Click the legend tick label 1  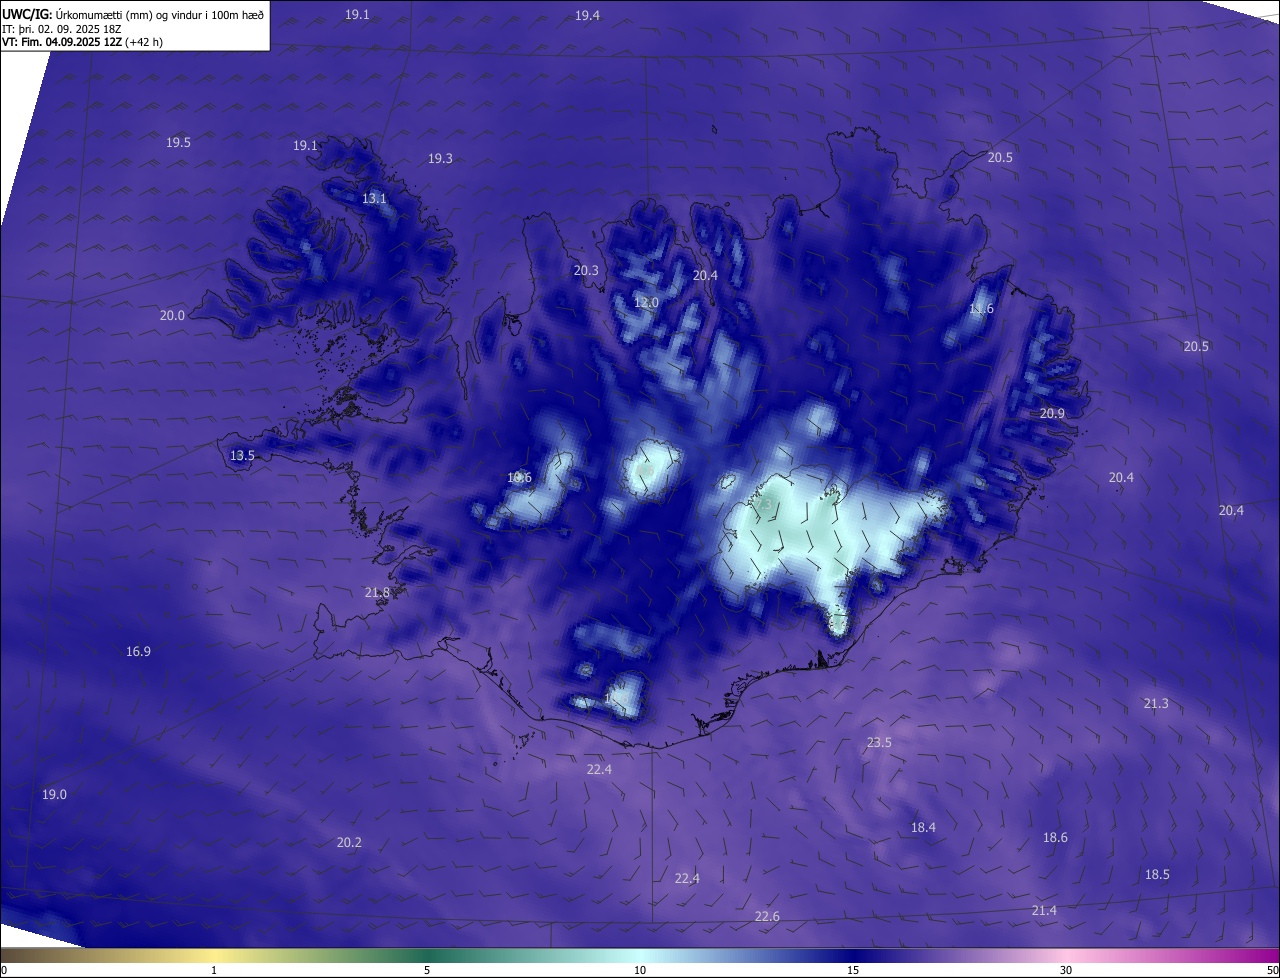pos(214,970)
